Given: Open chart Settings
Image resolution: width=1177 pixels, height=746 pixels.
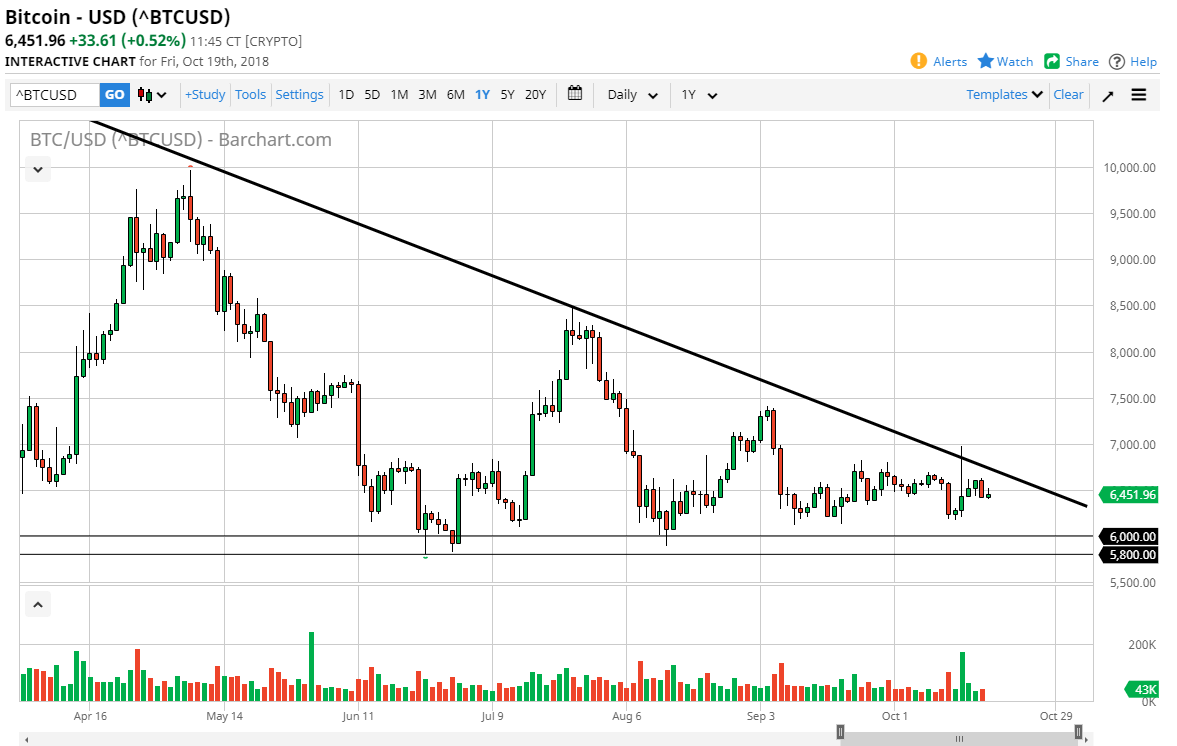Looking at the screenshot, I should (299, 94).
